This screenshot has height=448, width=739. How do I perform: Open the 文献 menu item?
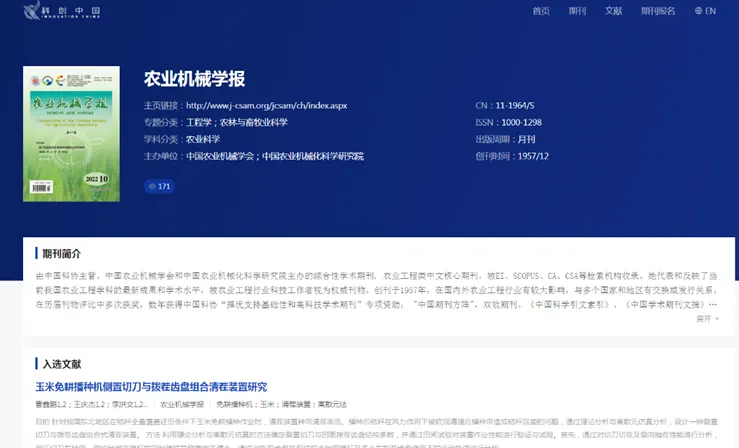614,11
